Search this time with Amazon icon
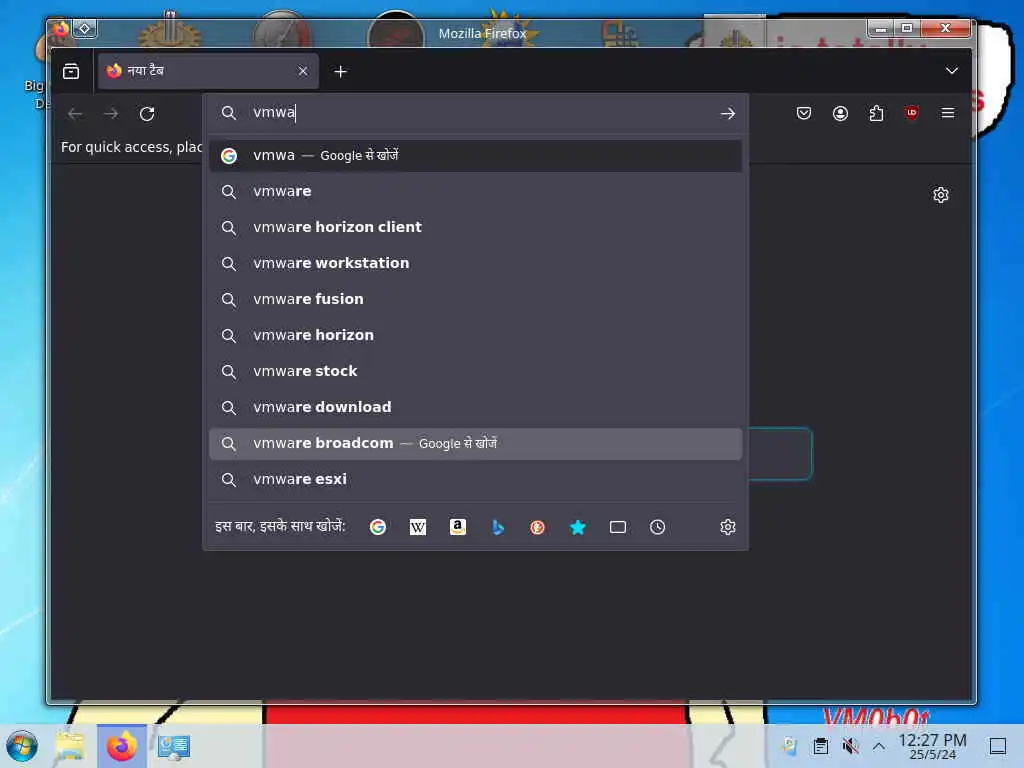 coord(458,527)
